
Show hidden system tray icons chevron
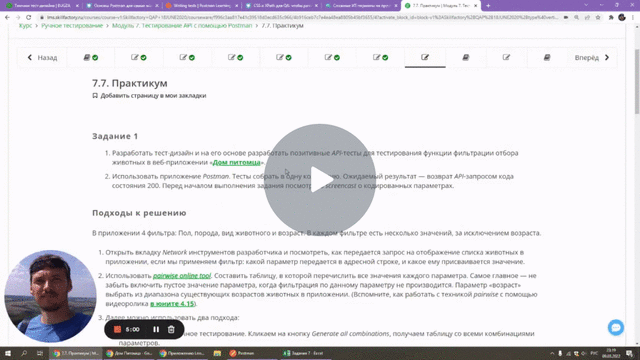[x=552, y=353]
